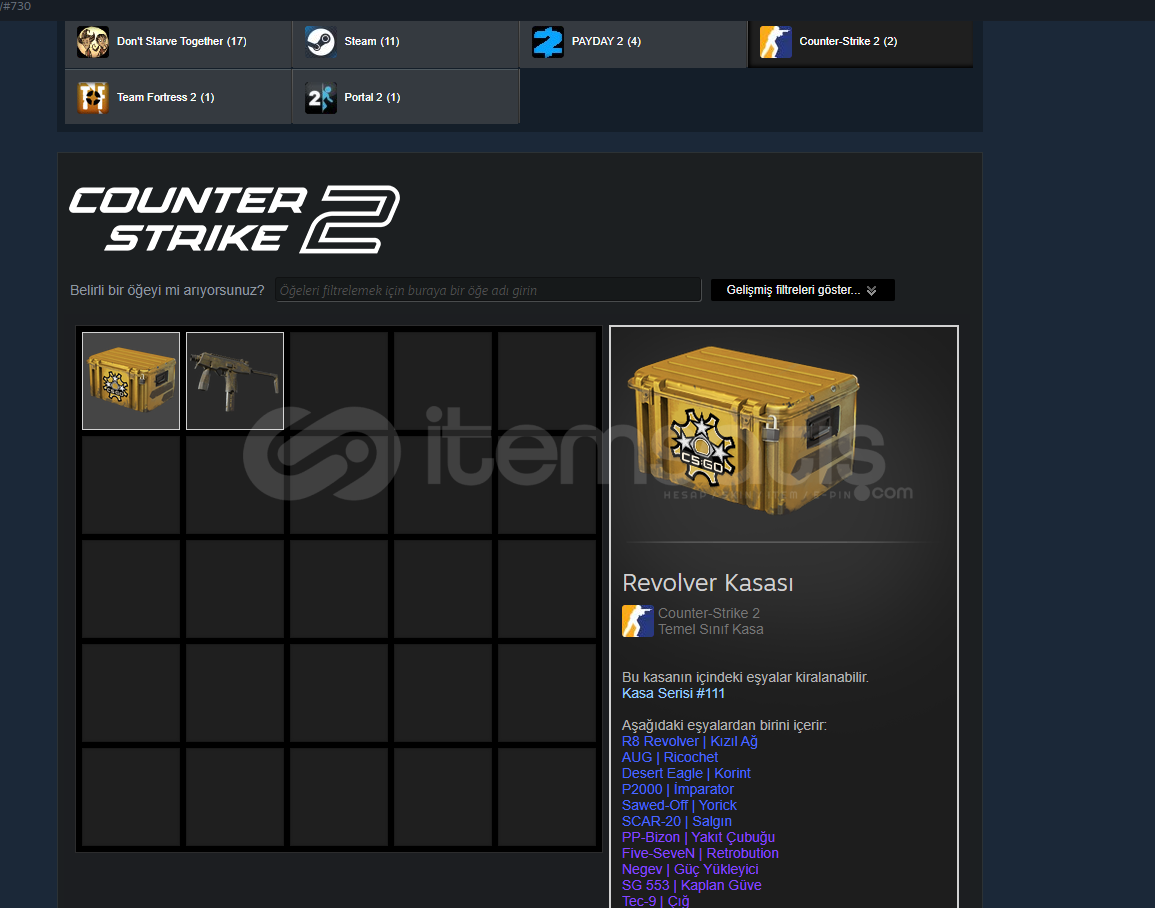This screenshot has width=1155, height=908.
Task: Open the SCAR-20 | Salgın link
Action: (677, 822)
